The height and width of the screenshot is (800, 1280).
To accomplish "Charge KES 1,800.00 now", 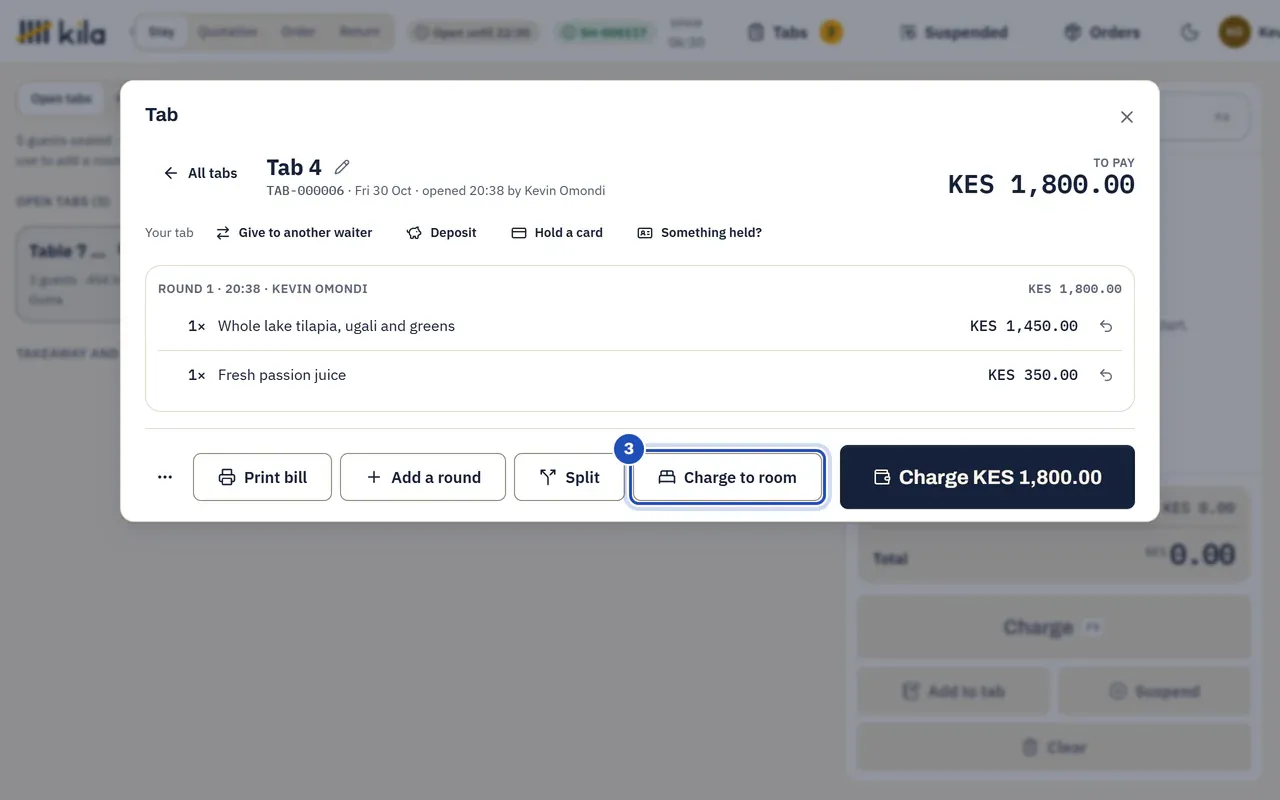I will [987, 477].
